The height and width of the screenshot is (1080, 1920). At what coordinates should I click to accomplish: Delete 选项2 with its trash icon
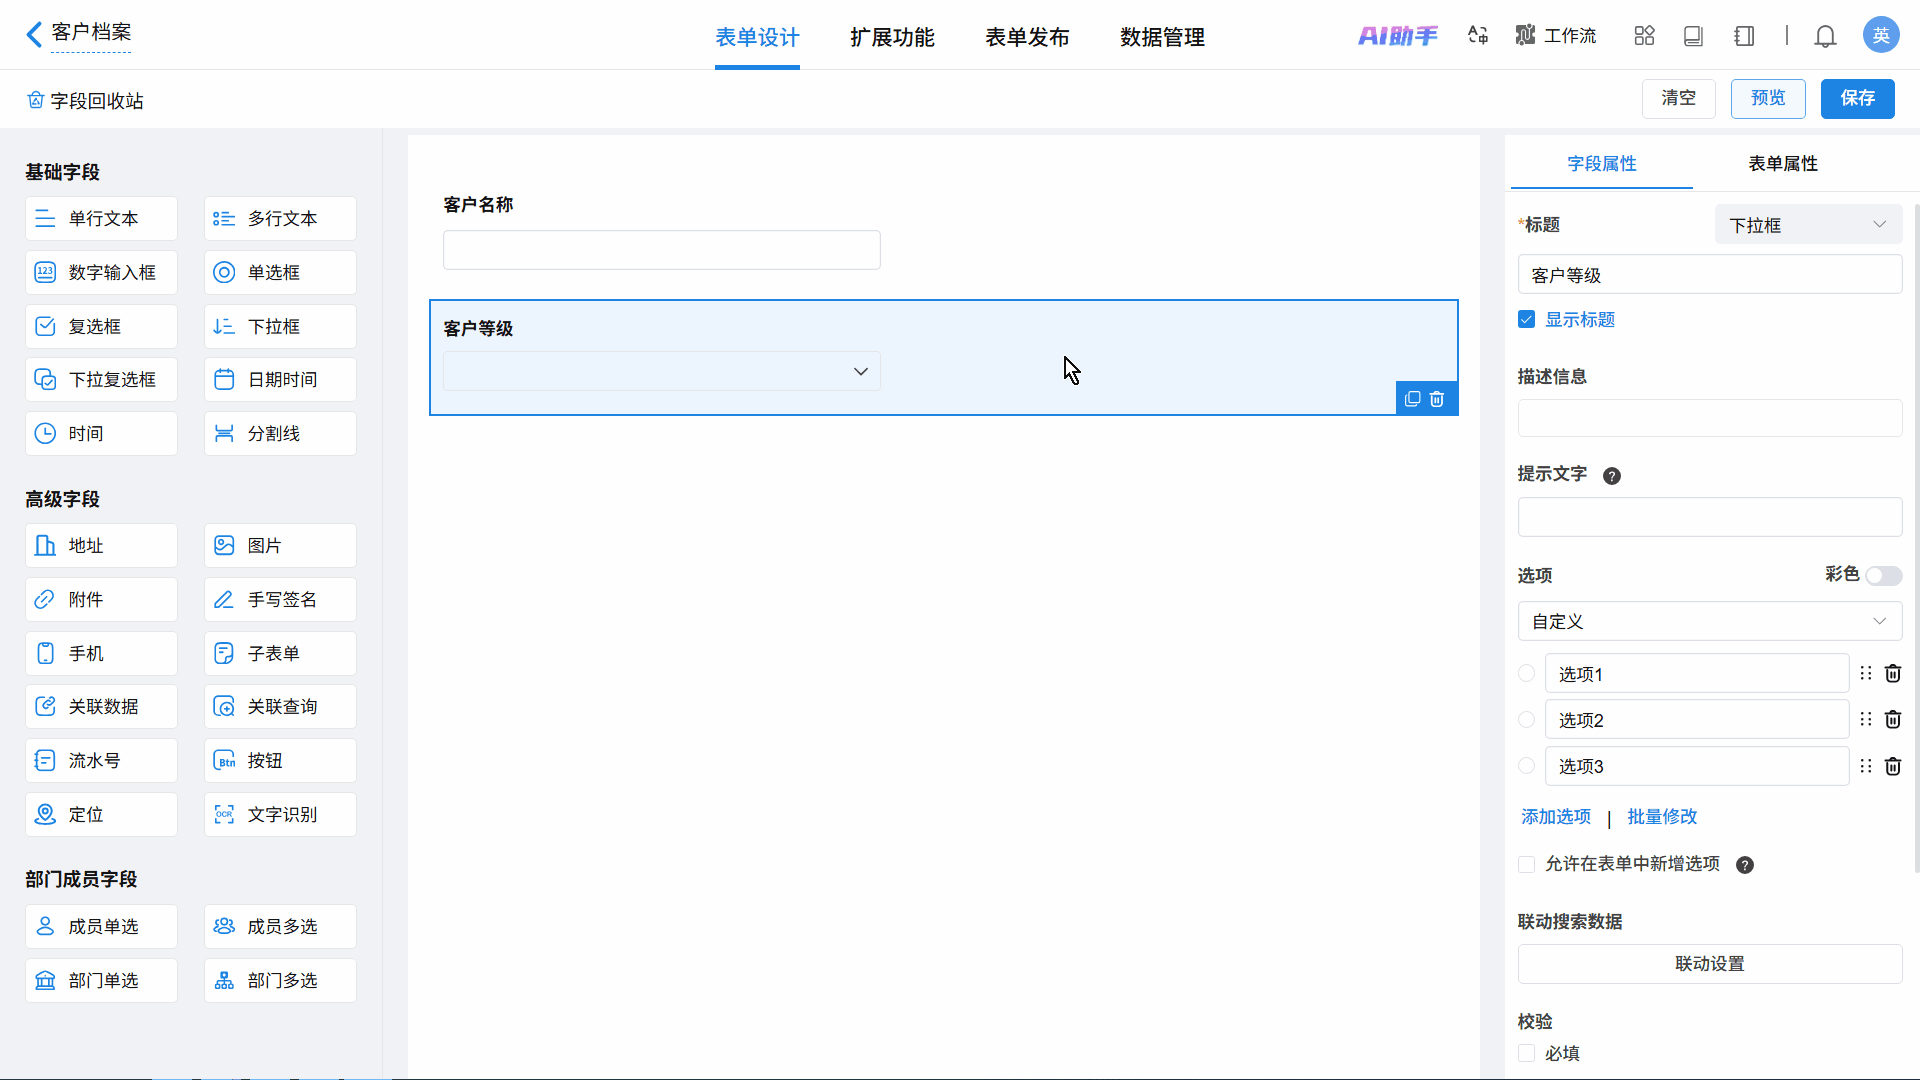(1892, 720)
